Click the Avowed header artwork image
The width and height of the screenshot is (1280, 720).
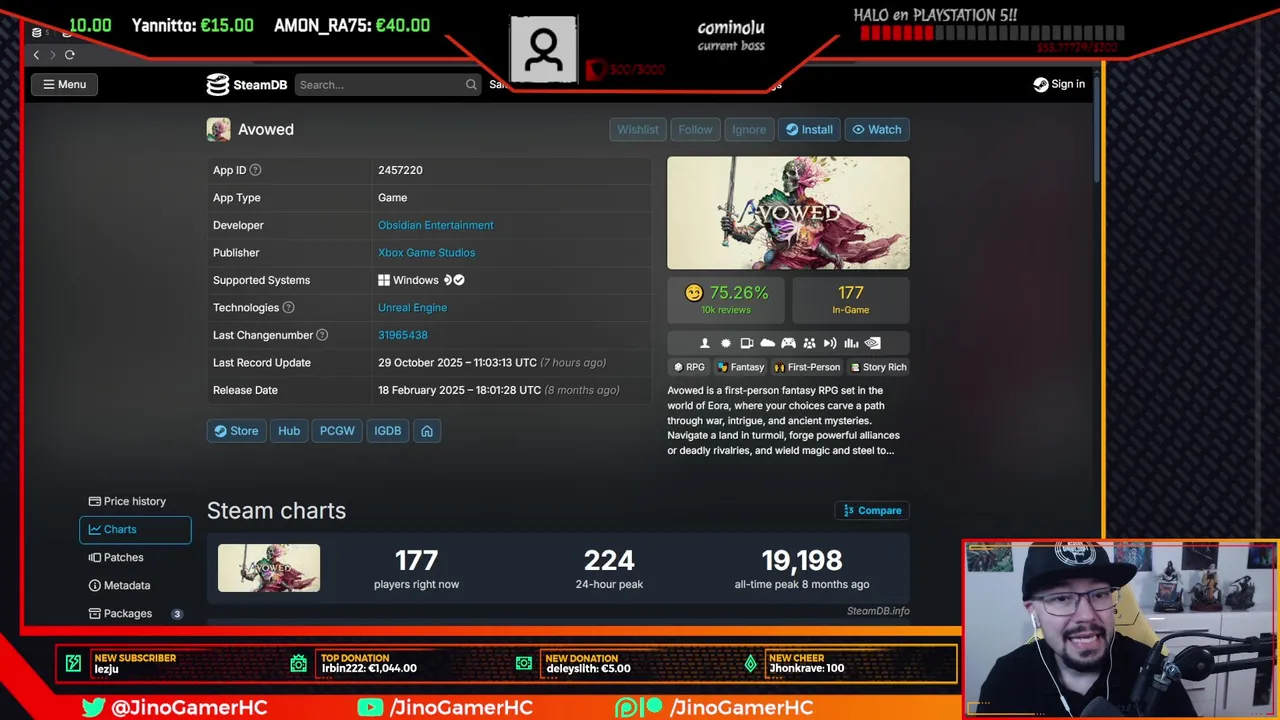tap(788, 213)
